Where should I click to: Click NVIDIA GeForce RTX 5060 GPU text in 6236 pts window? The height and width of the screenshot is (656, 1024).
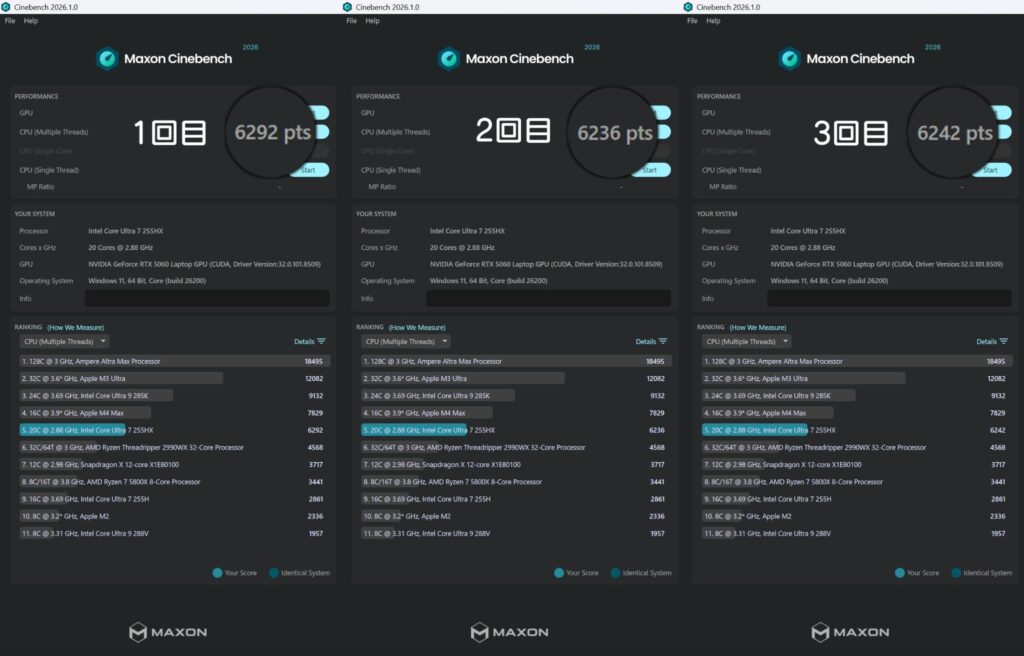[x=546, y=264]
